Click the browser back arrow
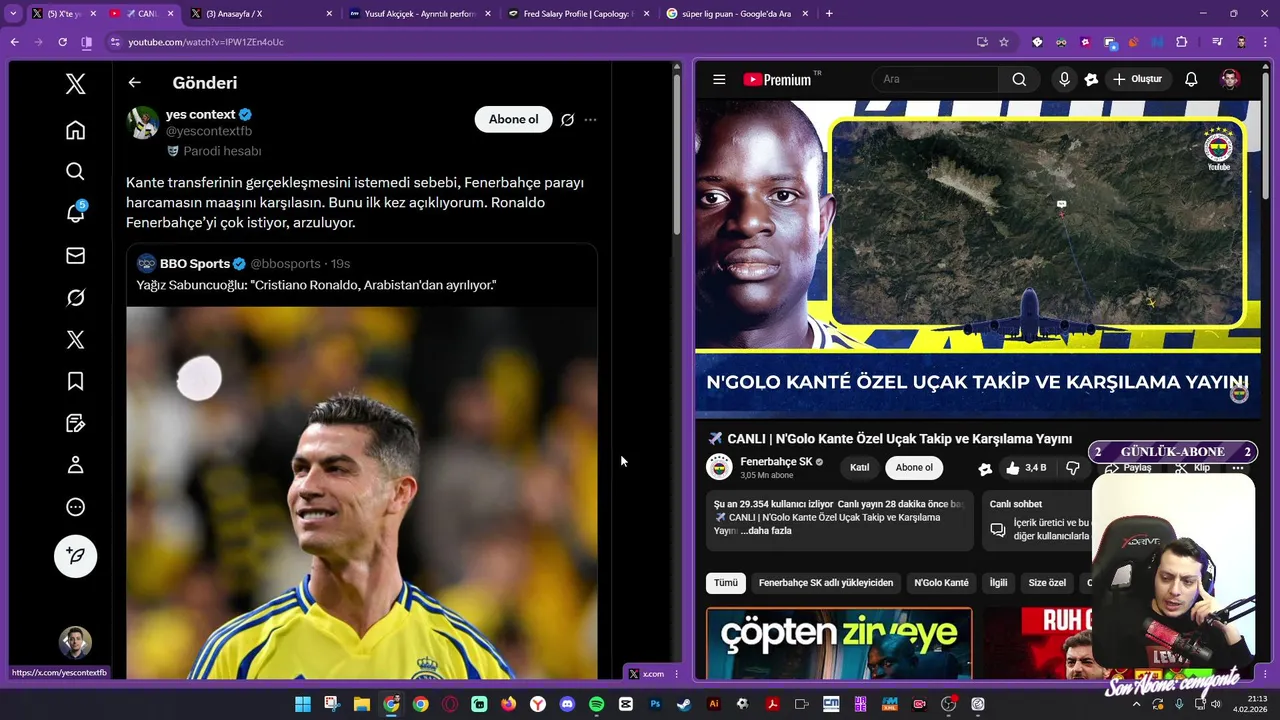 tap(14, 42)
